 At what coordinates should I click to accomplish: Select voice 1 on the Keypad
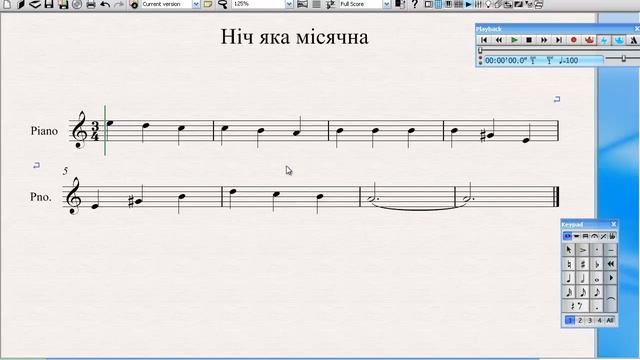[x=570, y=320]
